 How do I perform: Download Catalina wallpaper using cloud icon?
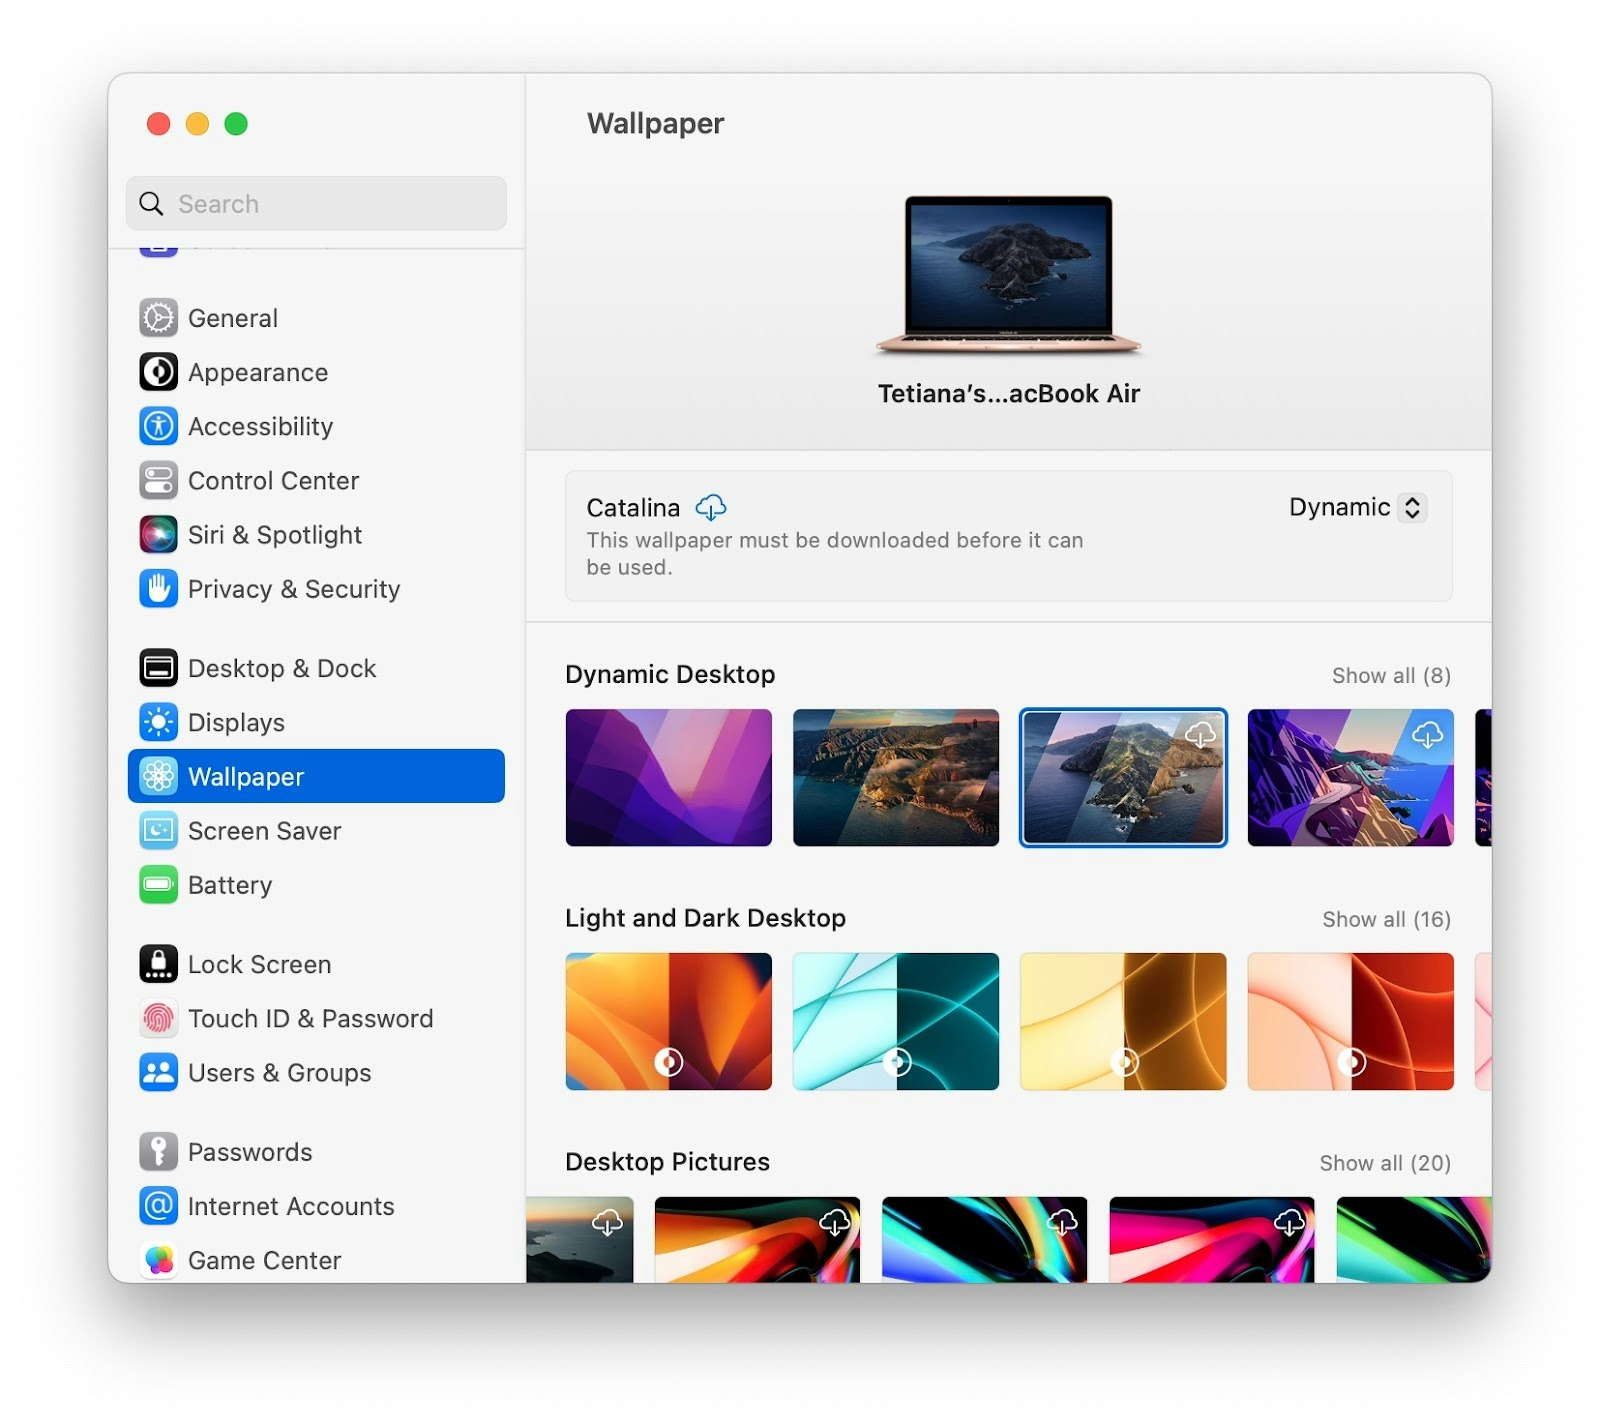coord(711,508)
